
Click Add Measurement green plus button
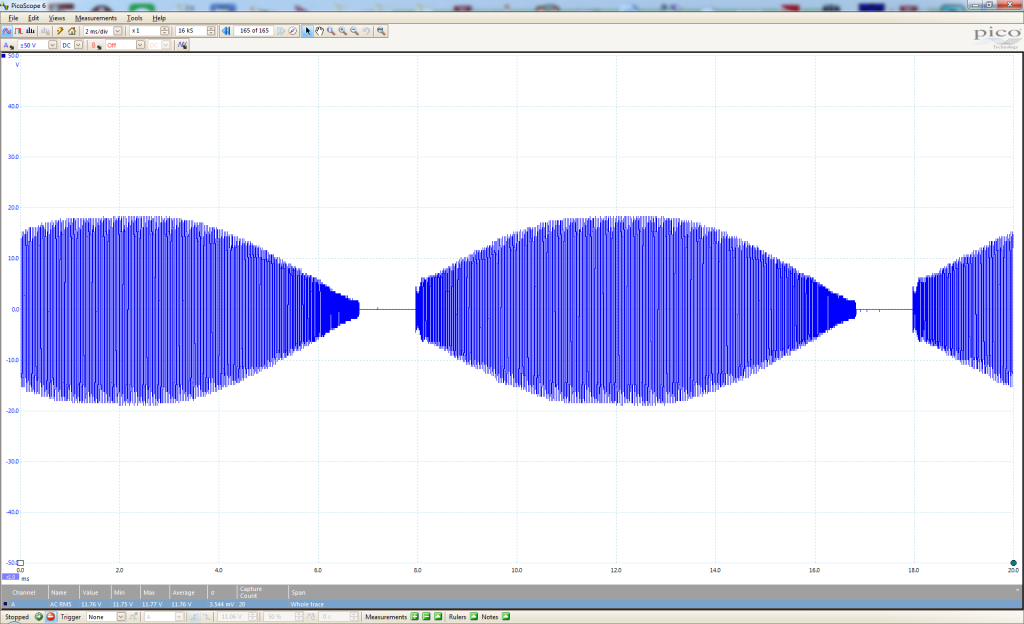pos(414,617)
